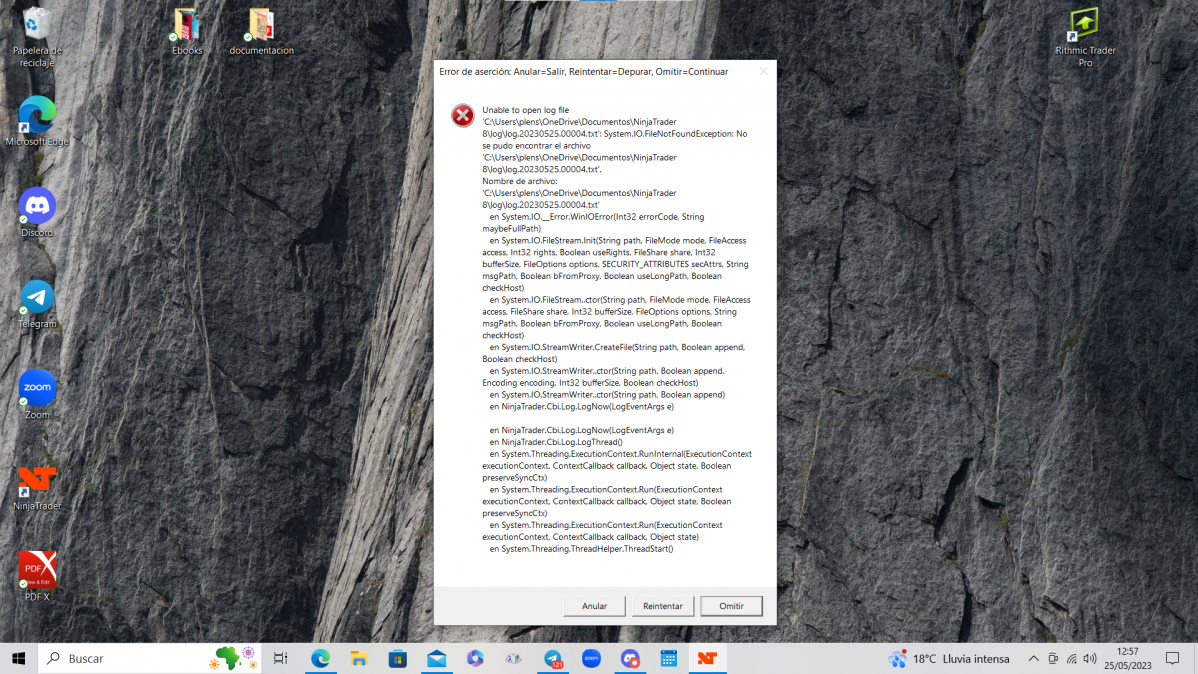
Task: Open the butterfly-like app icon in the taskbar
Action: click(513, 659)
